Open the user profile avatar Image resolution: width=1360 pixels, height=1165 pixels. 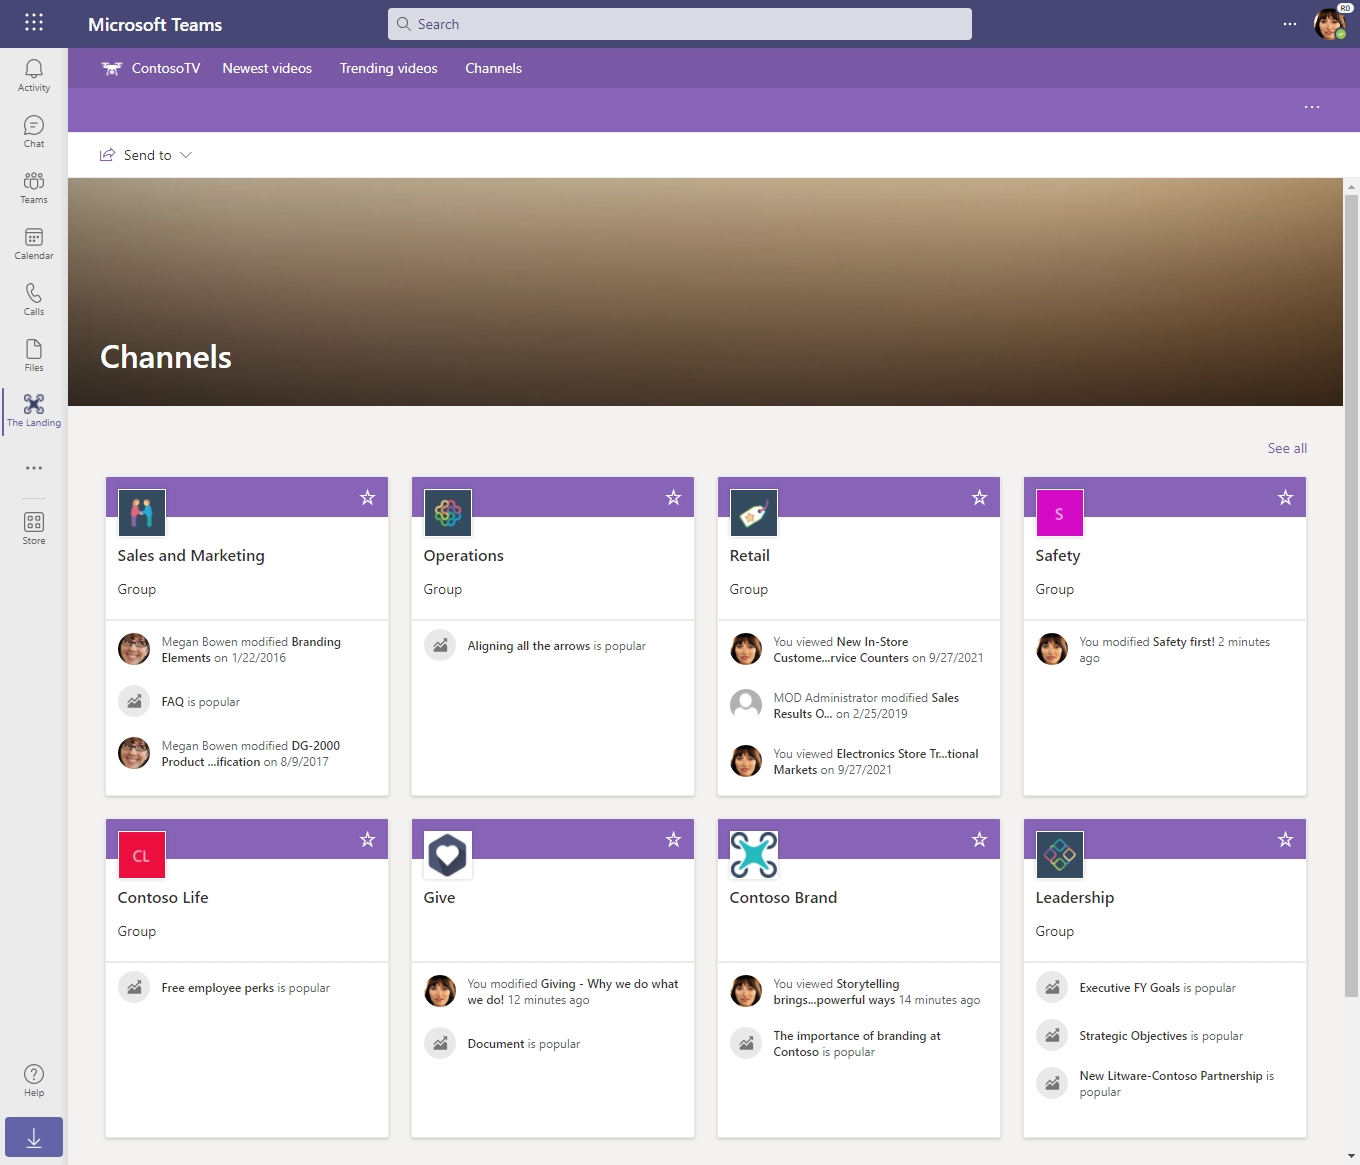pyautogui.click(x=1330, y=23)
